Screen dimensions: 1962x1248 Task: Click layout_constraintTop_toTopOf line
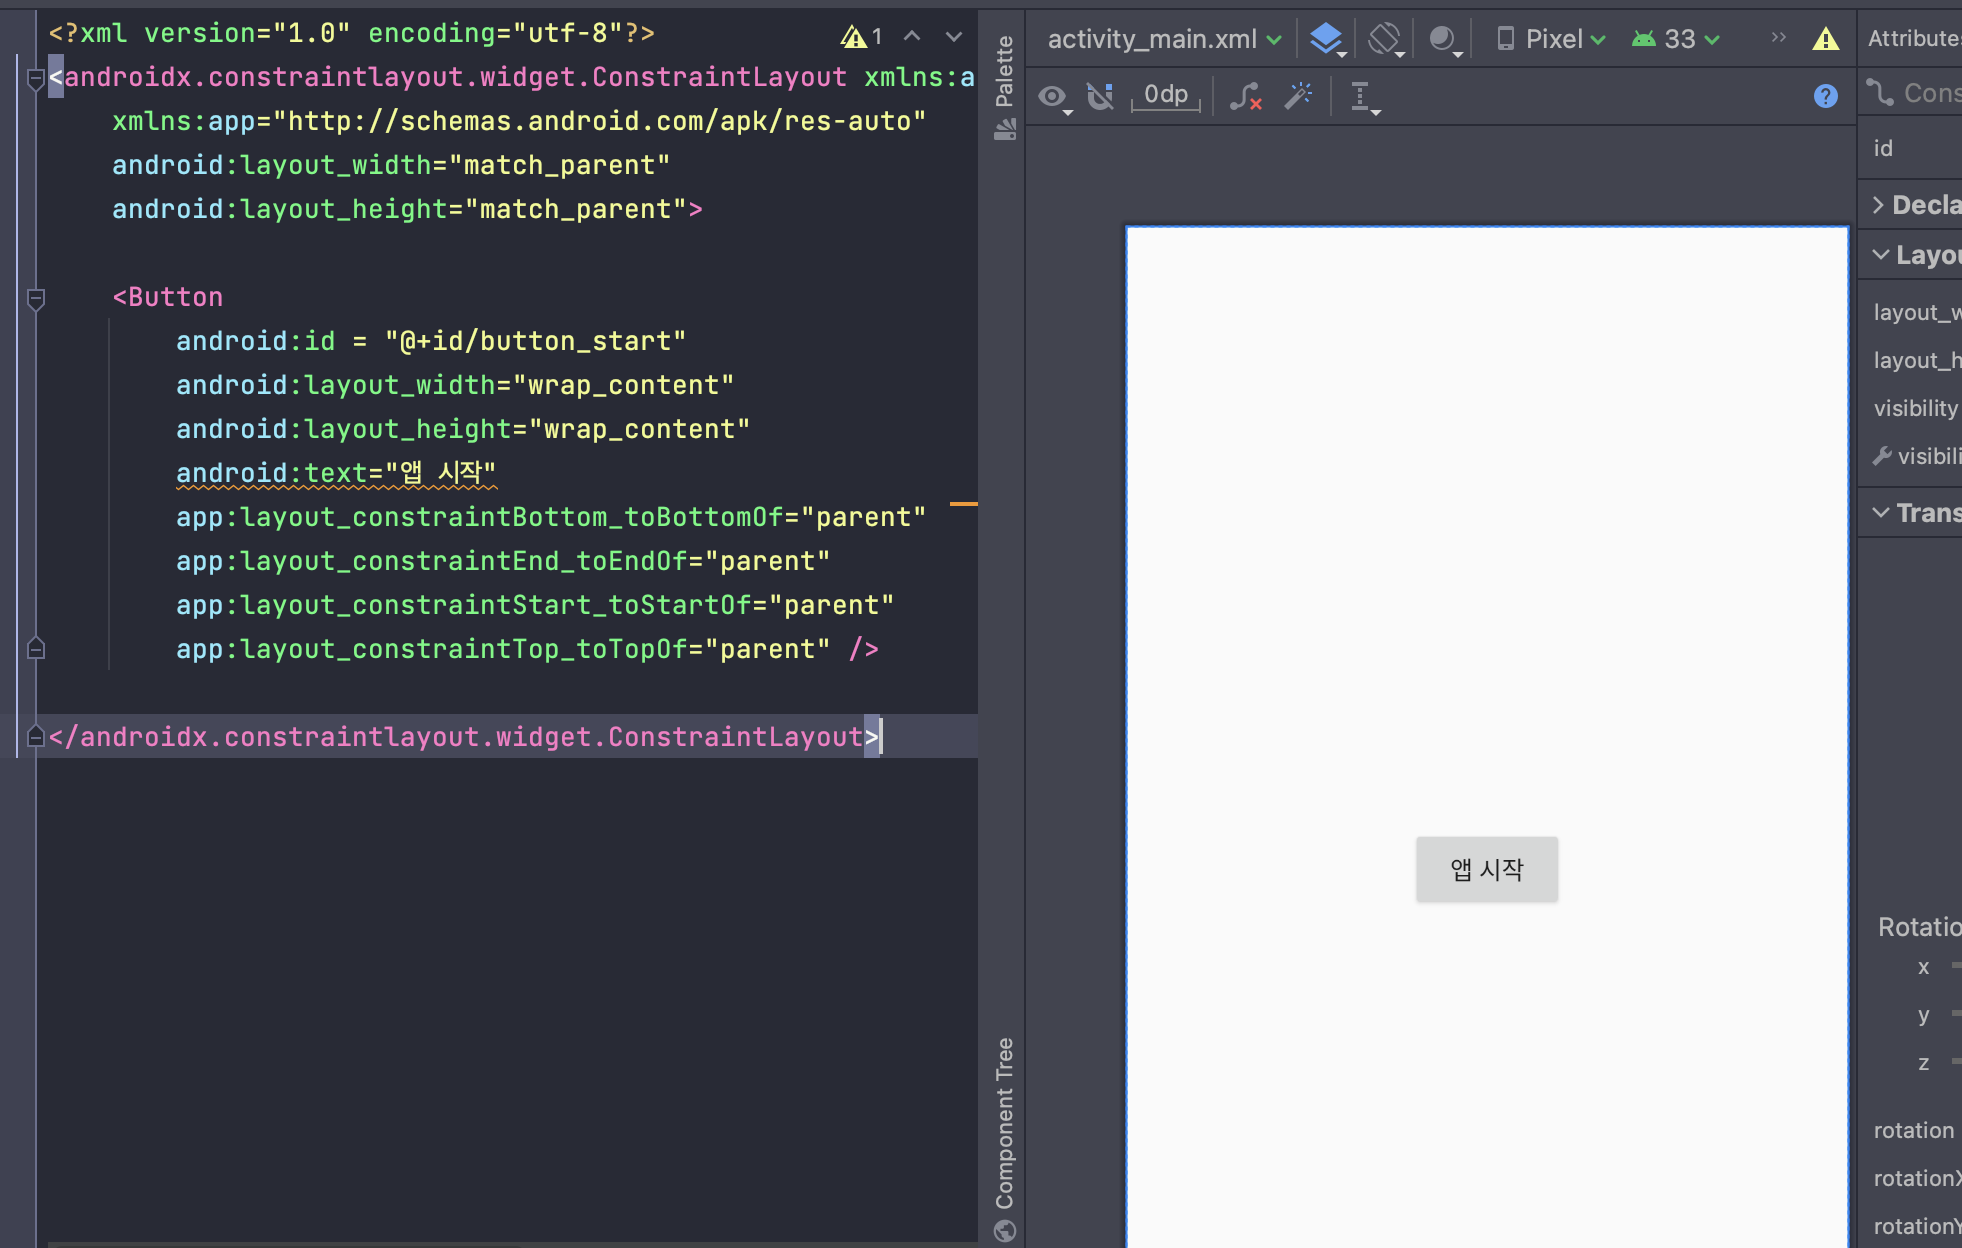coord(527,649)
